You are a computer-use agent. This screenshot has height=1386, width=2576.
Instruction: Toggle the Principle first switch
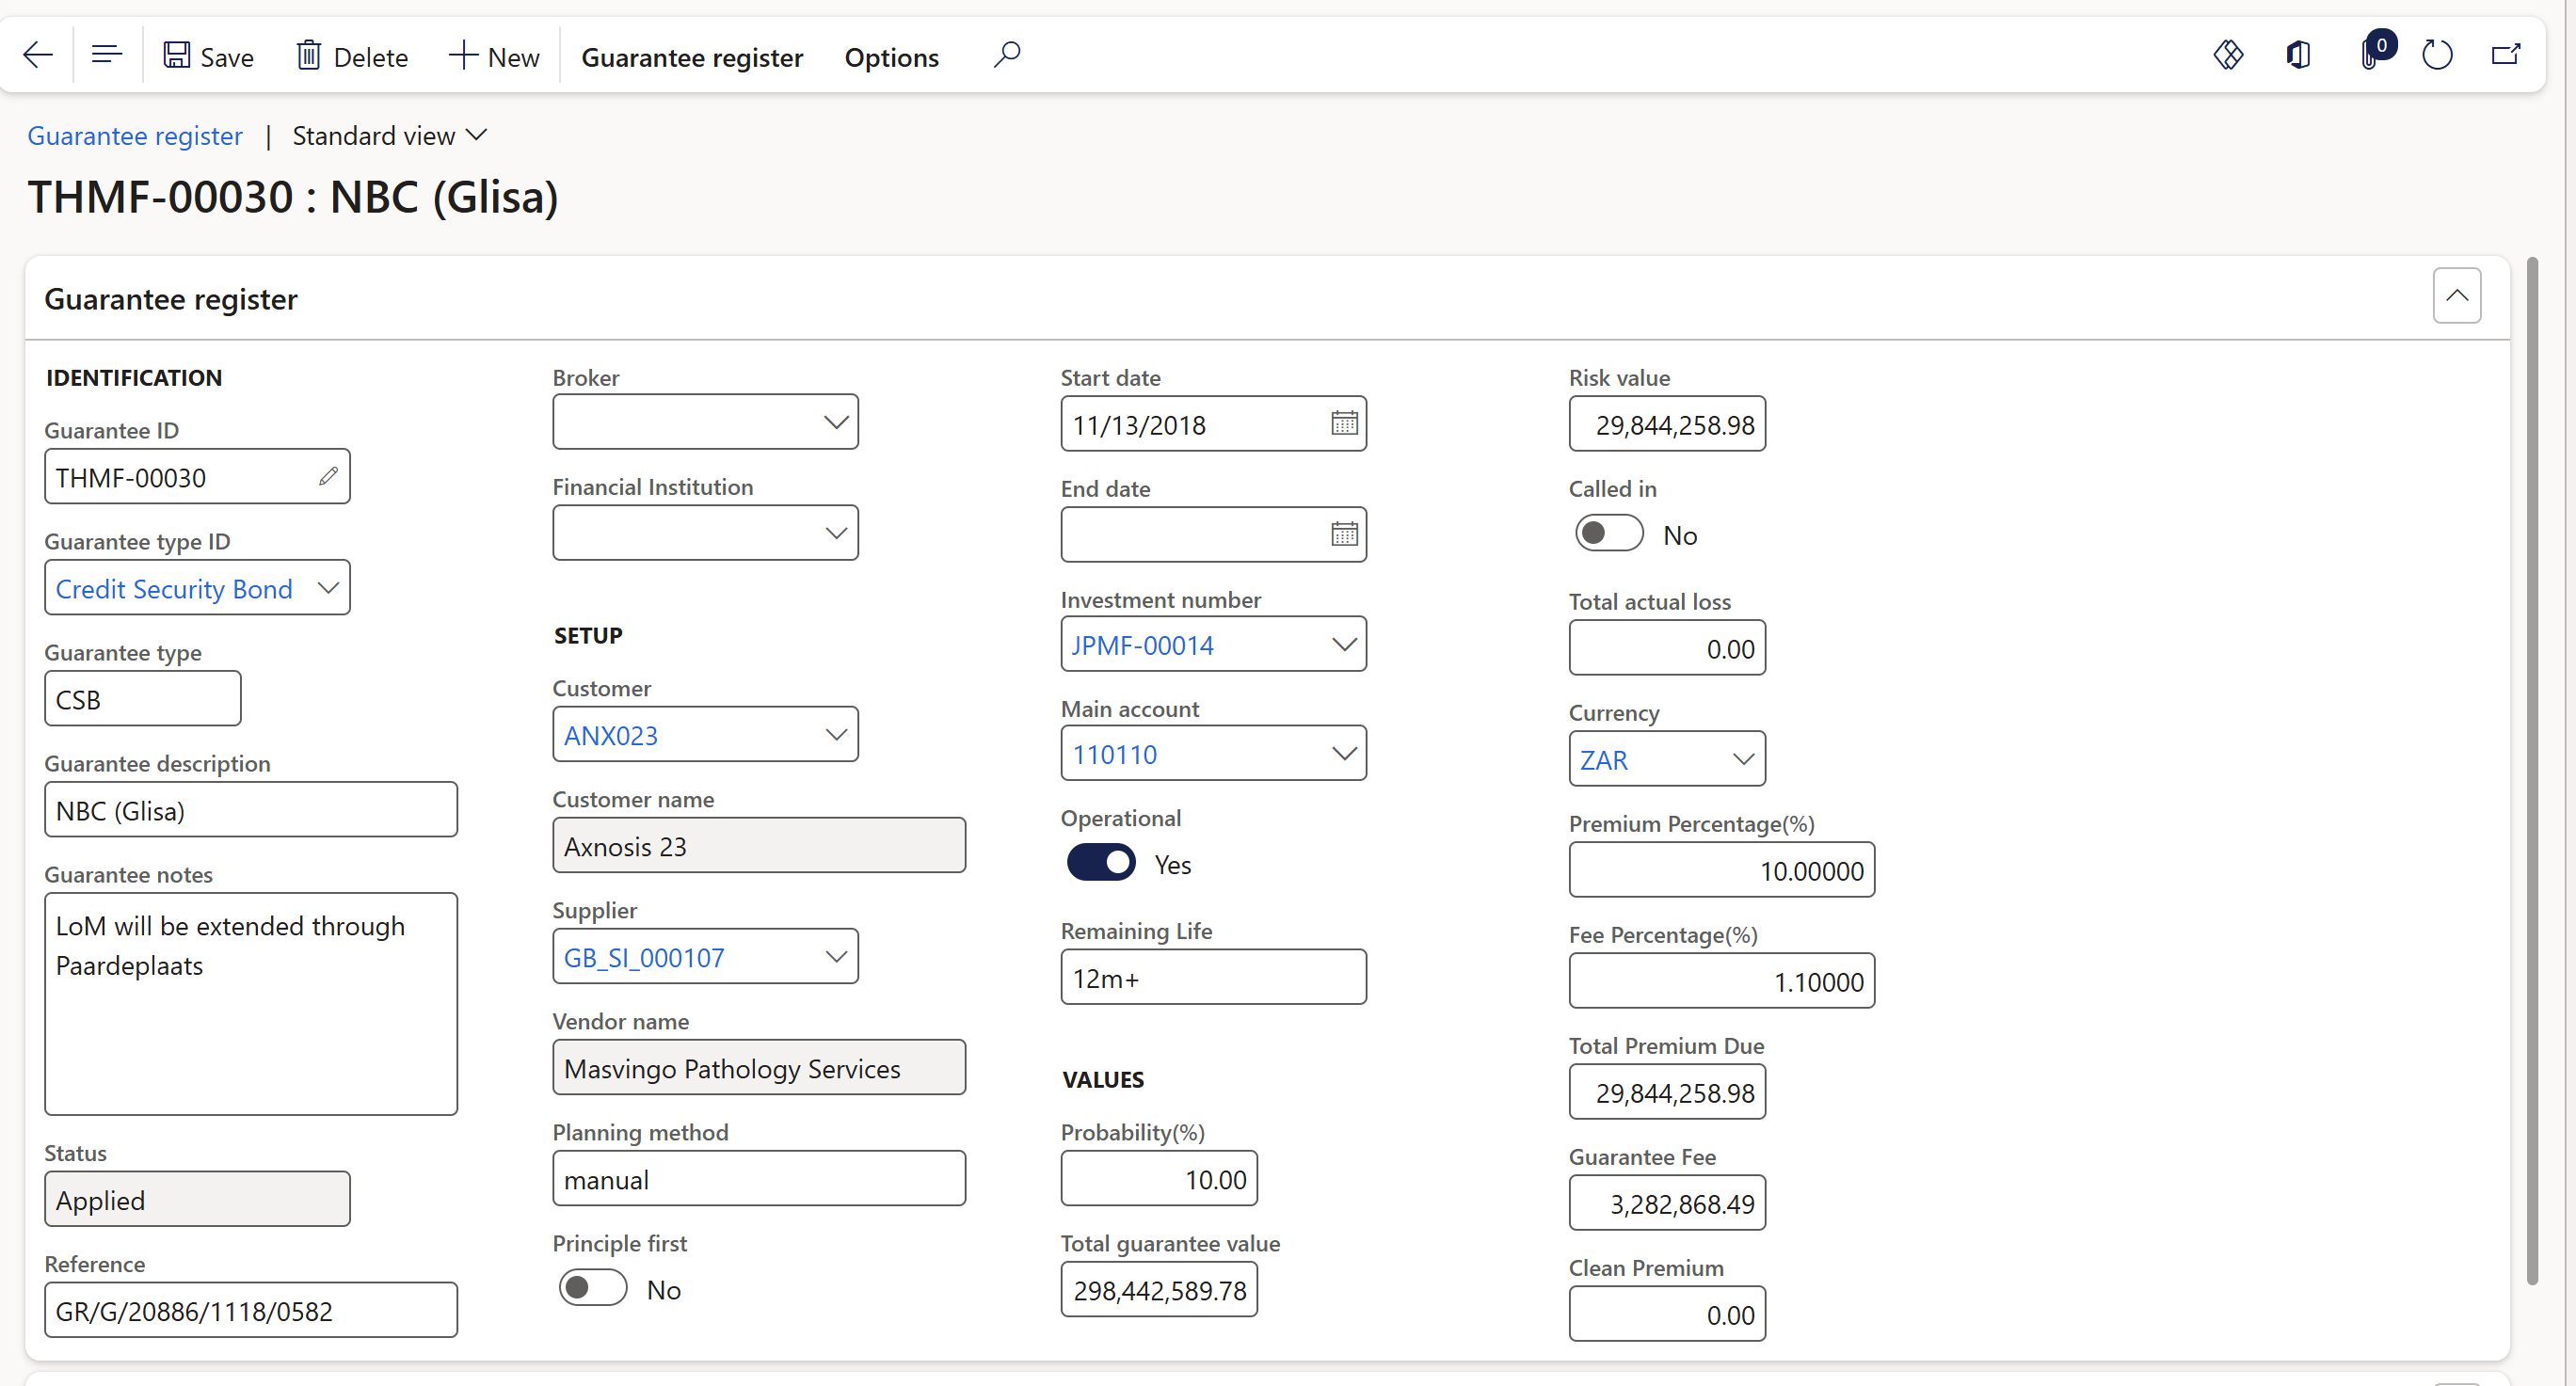tap(592, 1288)
